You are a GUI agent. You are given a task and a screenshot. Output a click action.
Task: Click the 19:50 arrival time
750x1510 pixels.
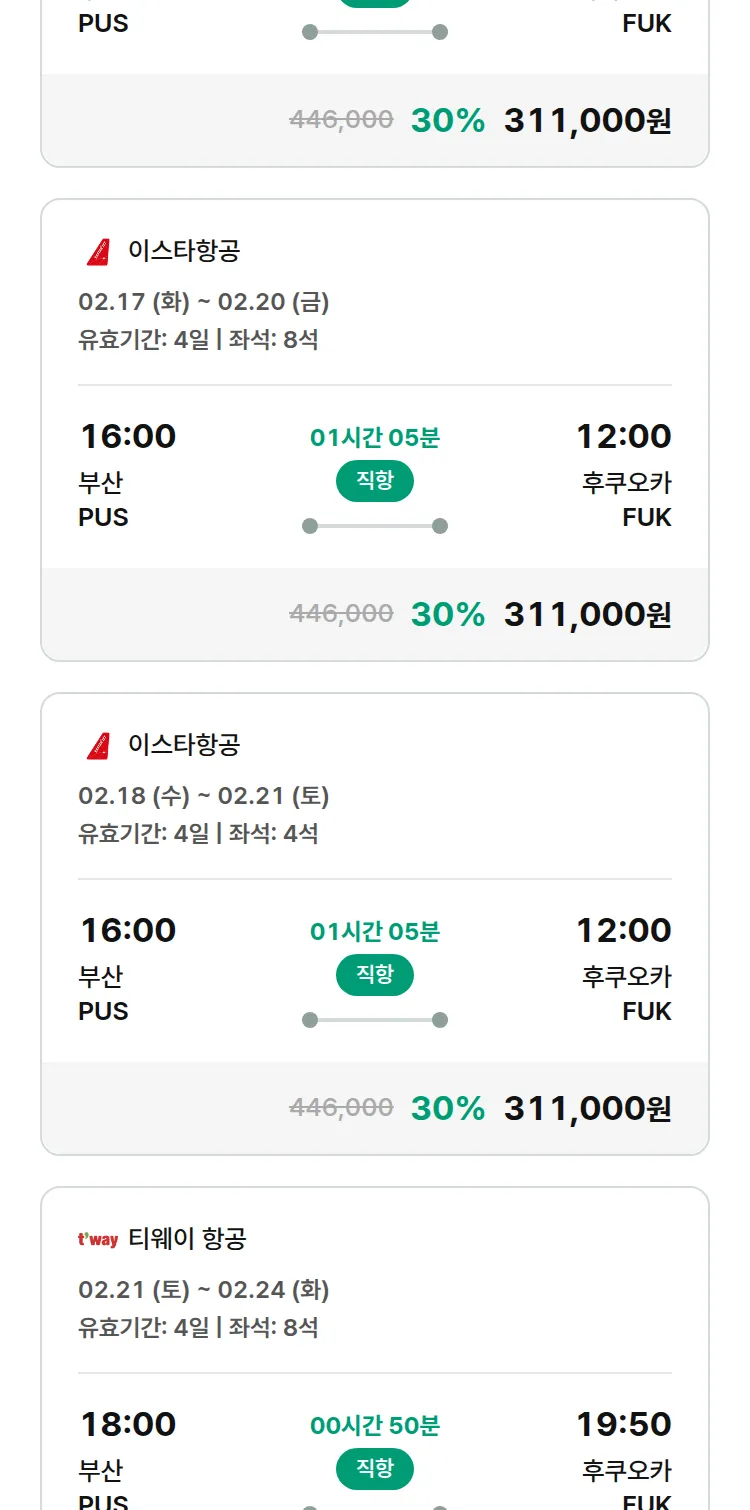tap(623, 1424)
